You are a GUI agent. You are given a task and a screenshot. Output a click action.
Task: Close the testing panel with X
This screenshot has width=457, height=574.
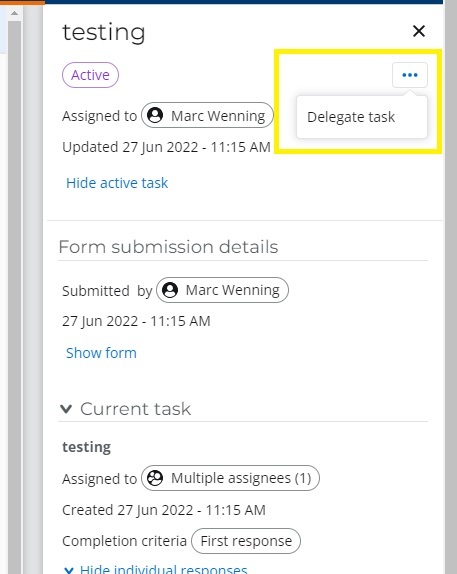[419, 31]
